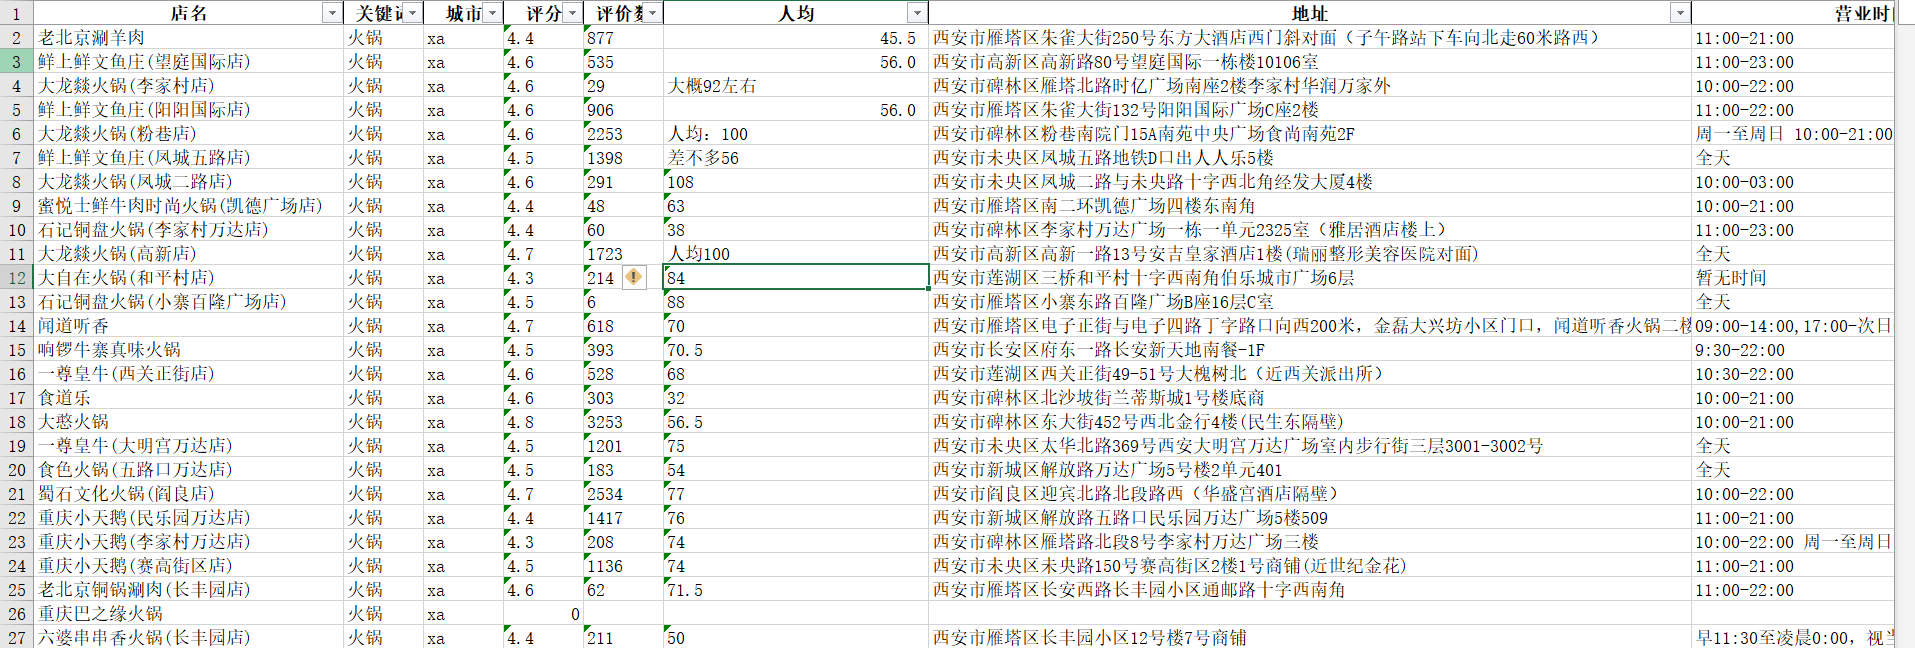Select the 人均 cell 45.5
This screenshot has width=1915, height=648.
click(x=796, y=38)
